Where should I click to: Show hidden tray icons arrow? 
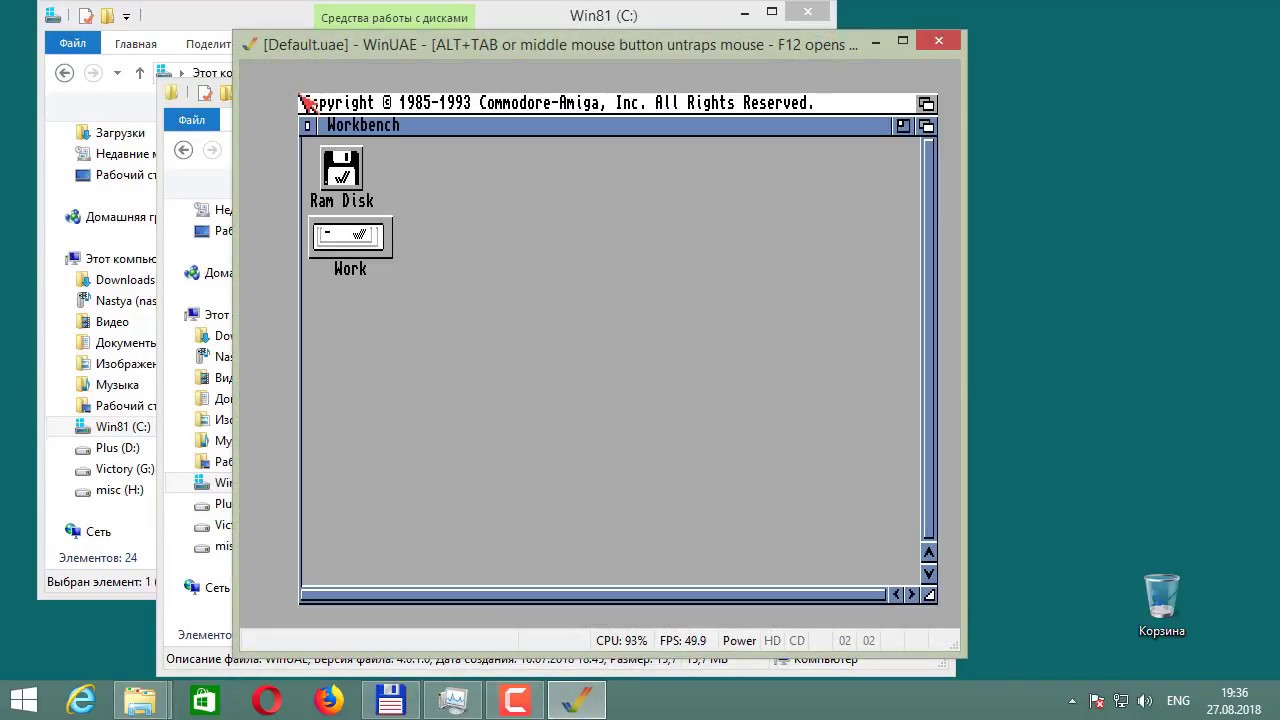(x=1072, y=701)
